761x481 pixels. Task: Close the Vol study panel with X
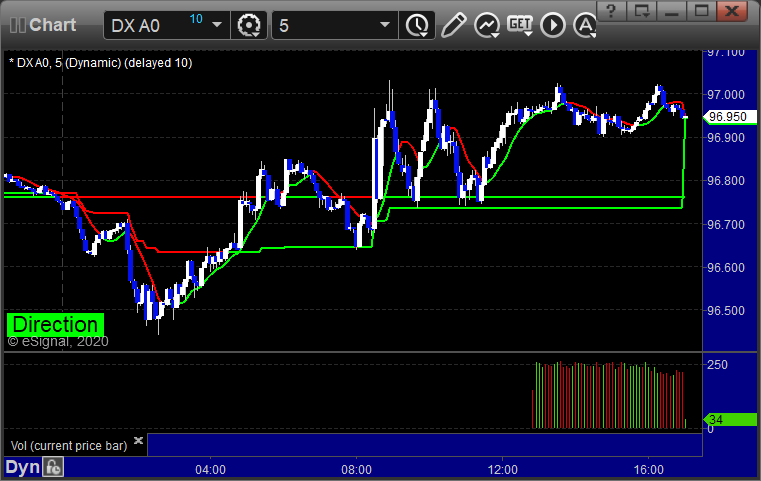pos(138,441)
